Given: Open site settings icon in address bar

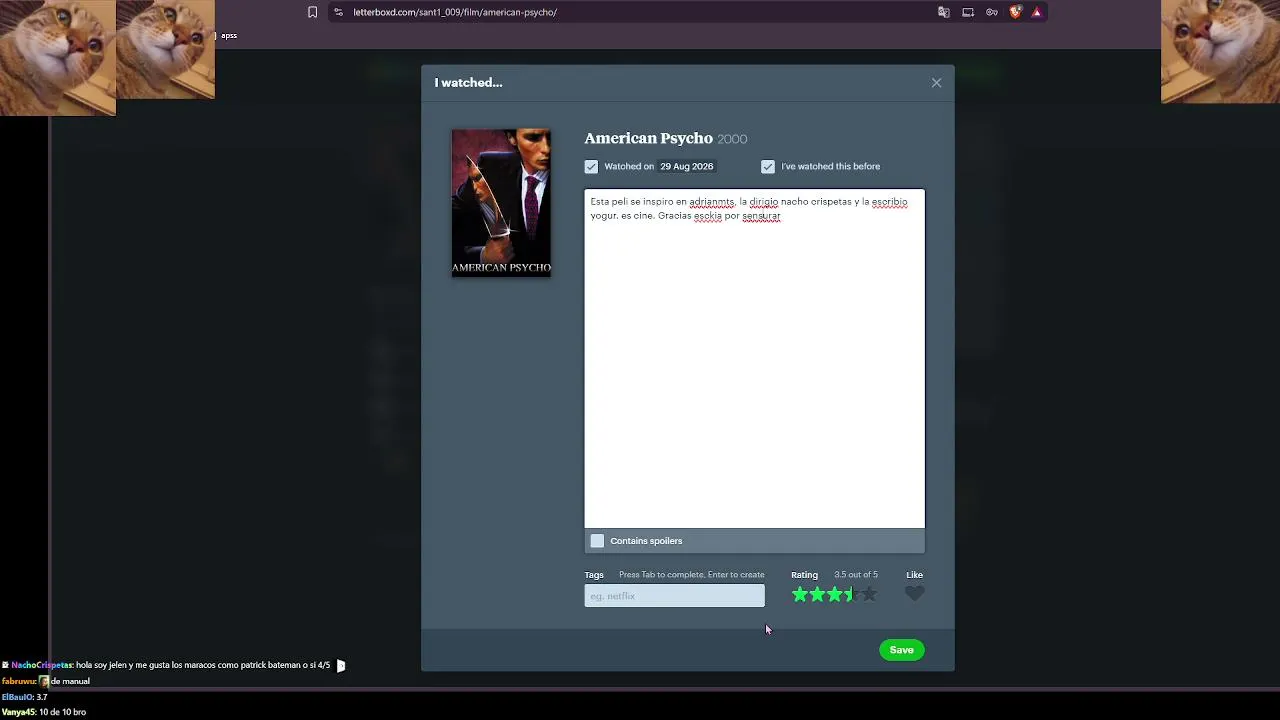Looking at the screenshot, I should pos(338,12).
